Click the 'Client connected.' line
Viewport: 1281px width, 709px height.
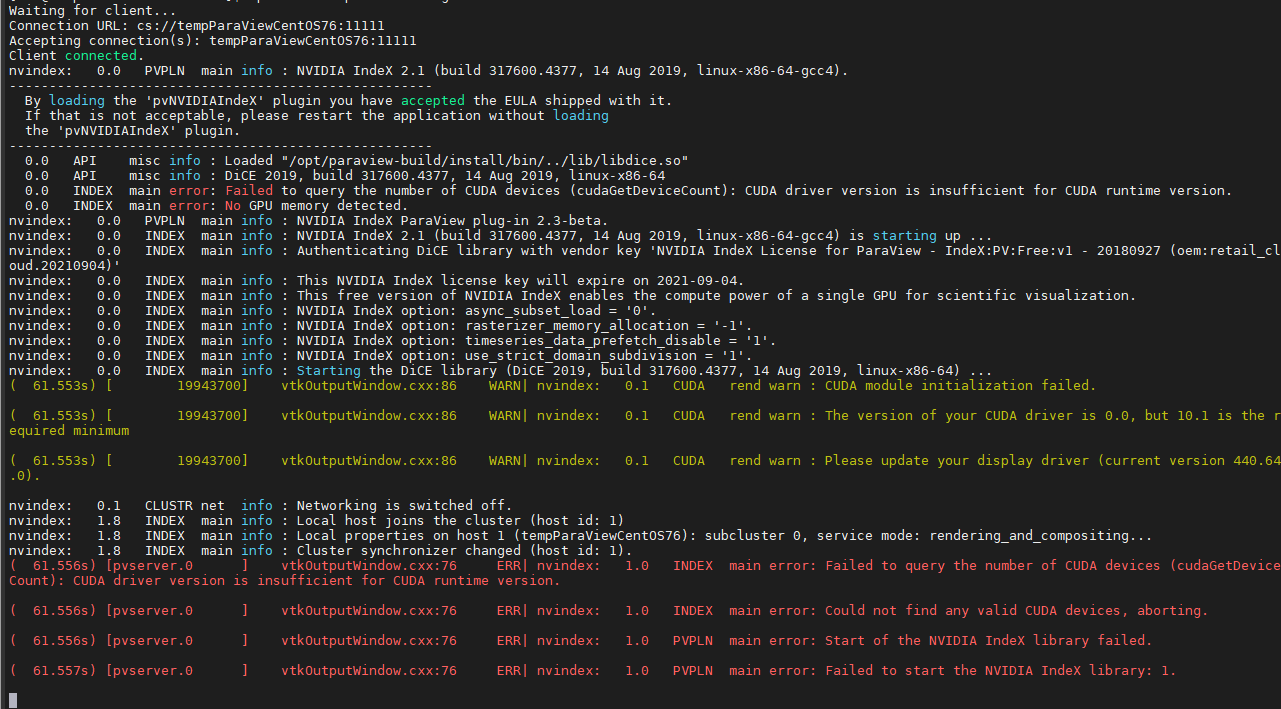[x=77, y=55]
